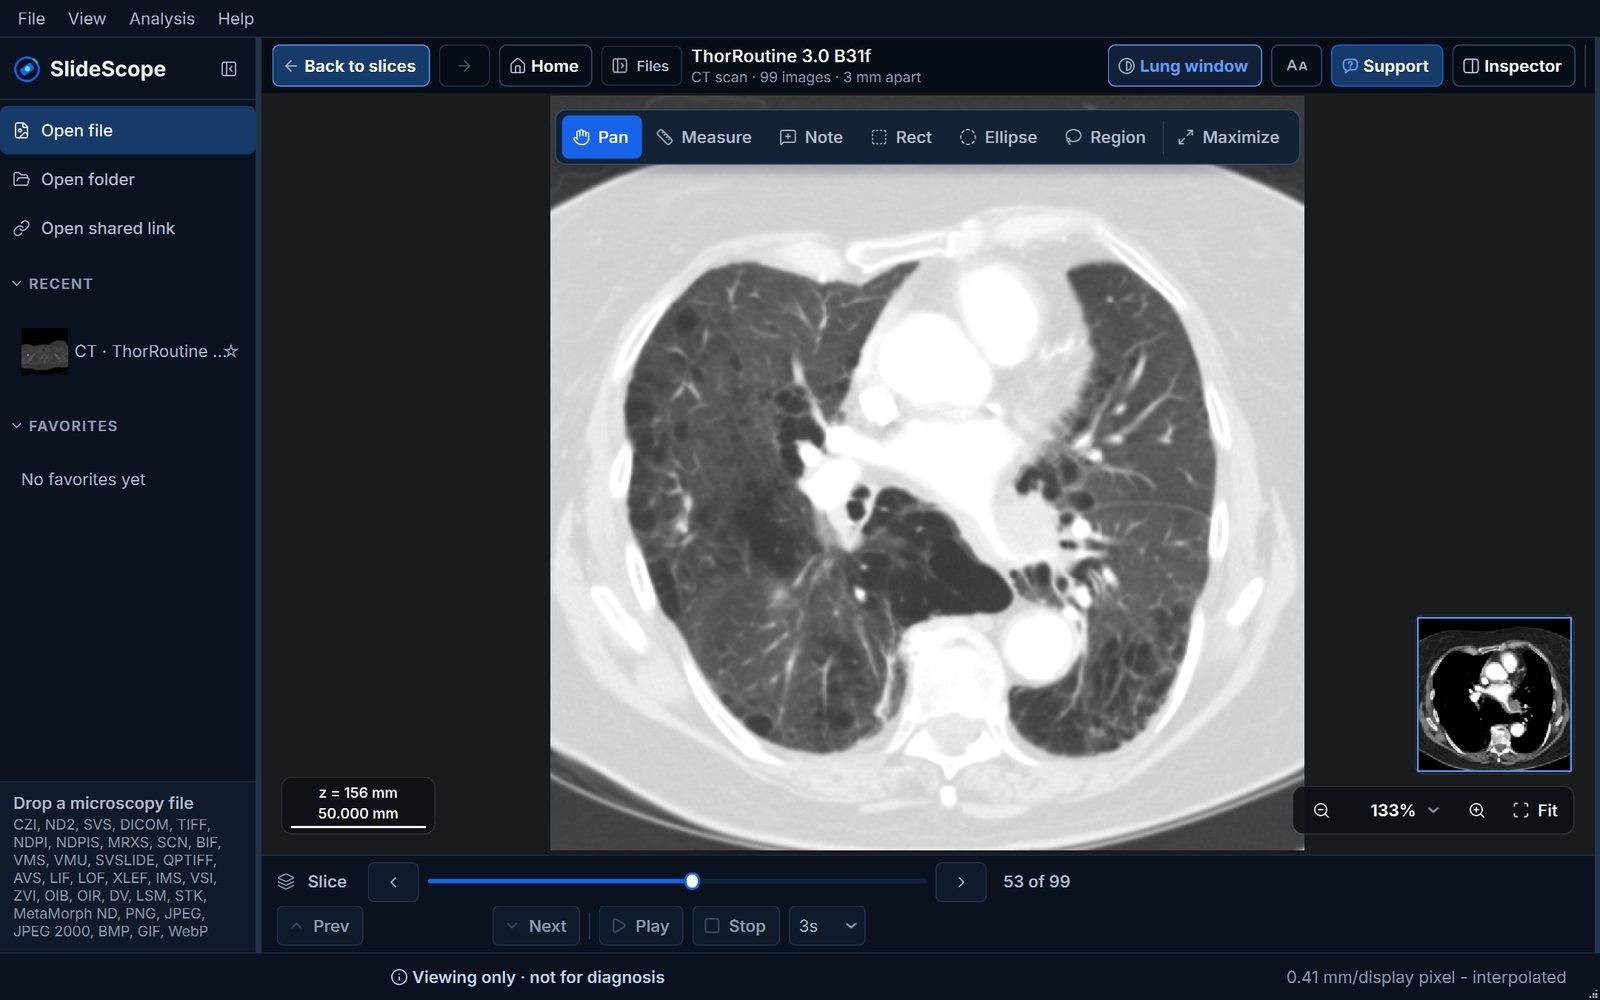
Task: Start slice playback with Play
Action: coord(641,926)
